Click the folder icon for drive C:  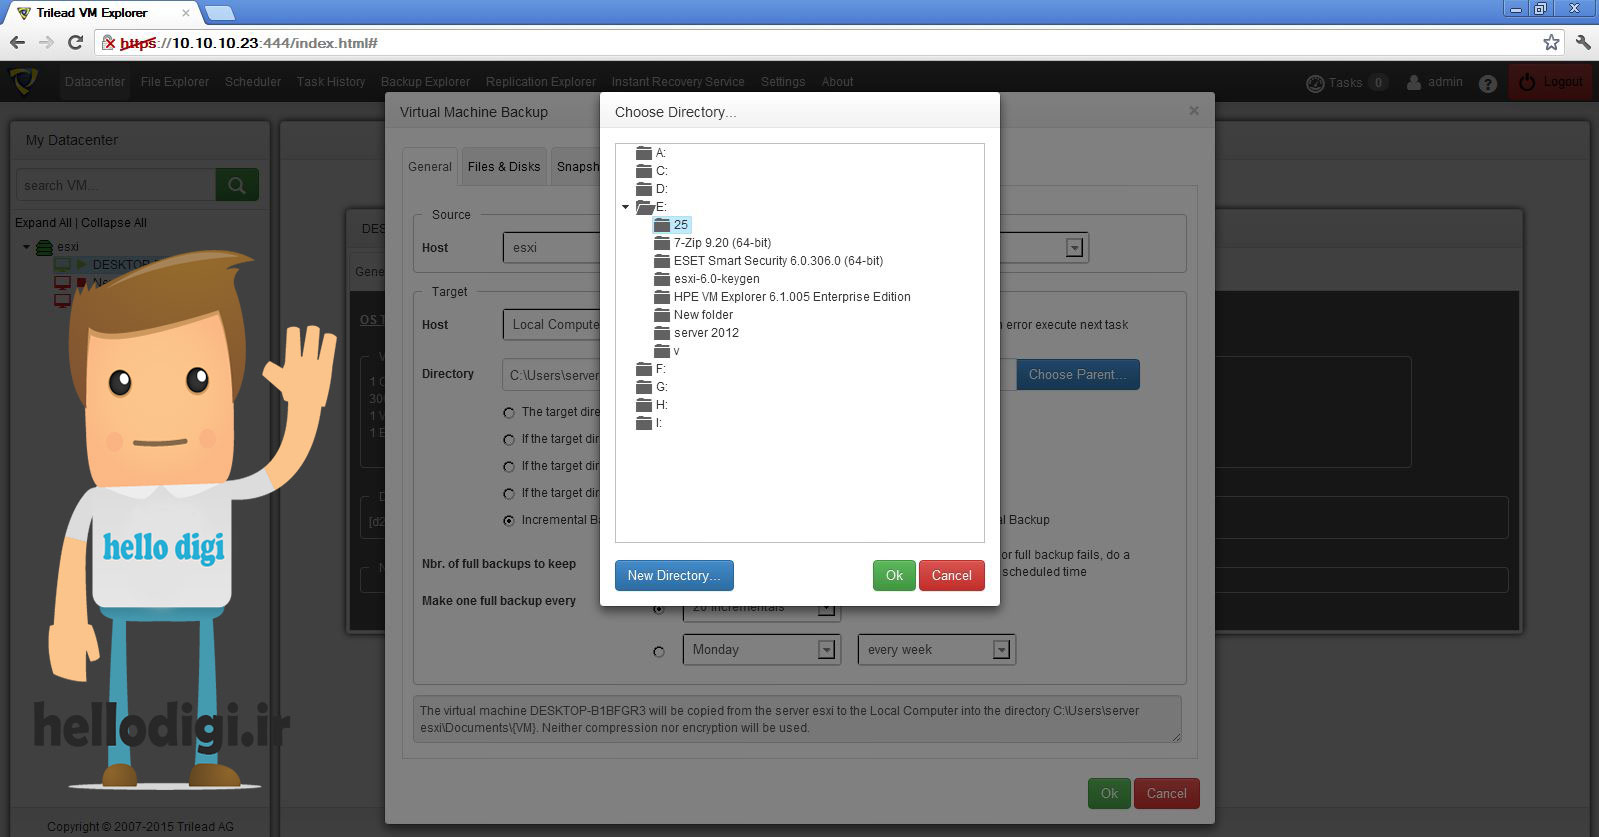tap(644, 171)
